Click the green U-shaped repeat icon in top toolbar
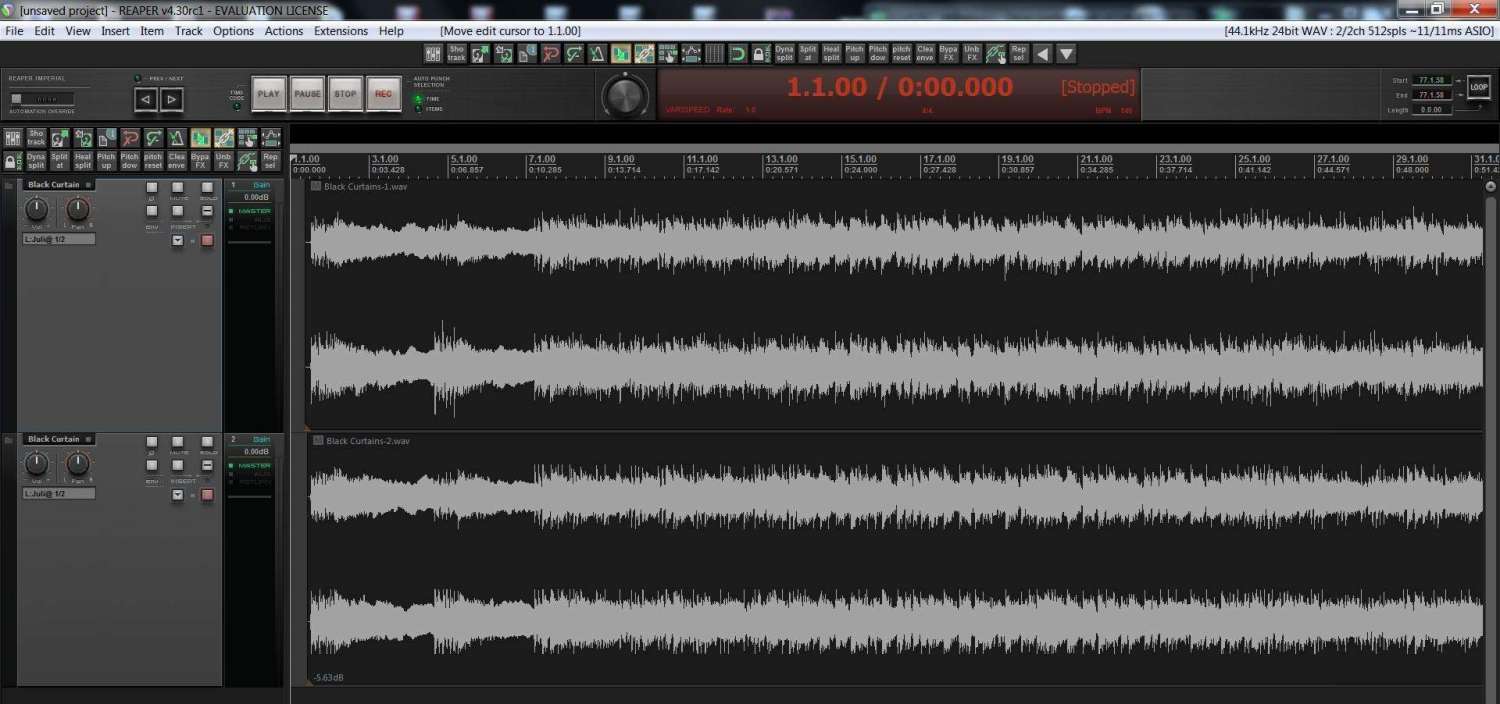The image size is (1500, 704). 738,53
